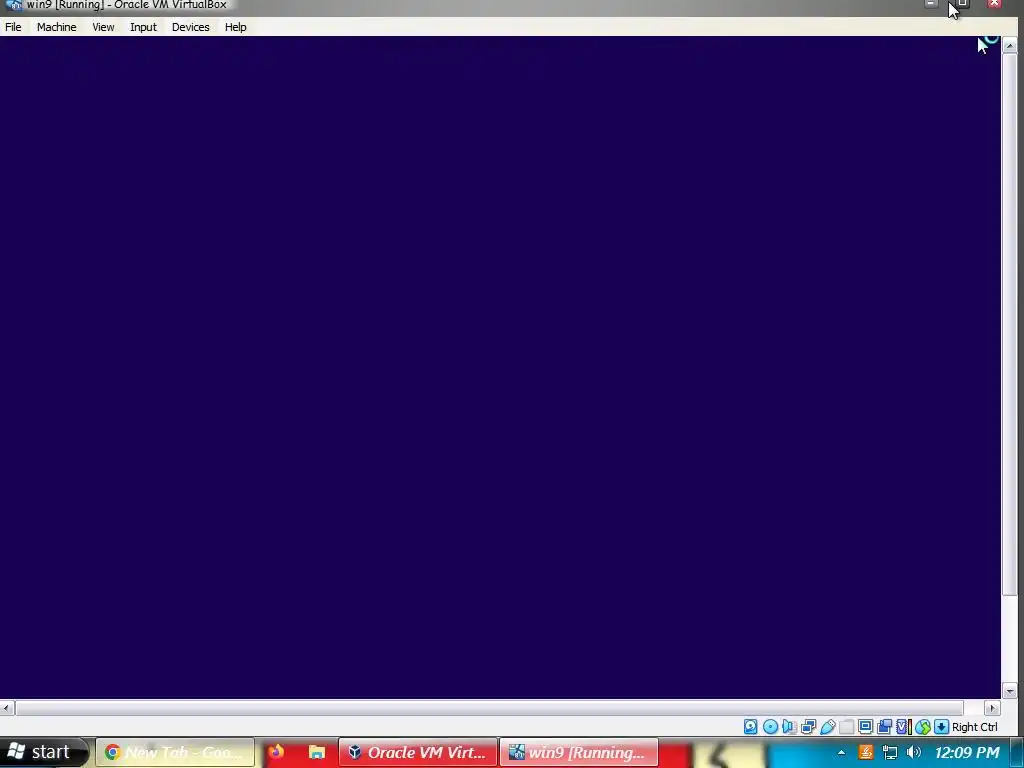Click the horizontal scrollbar right arrow

point(993,708)
